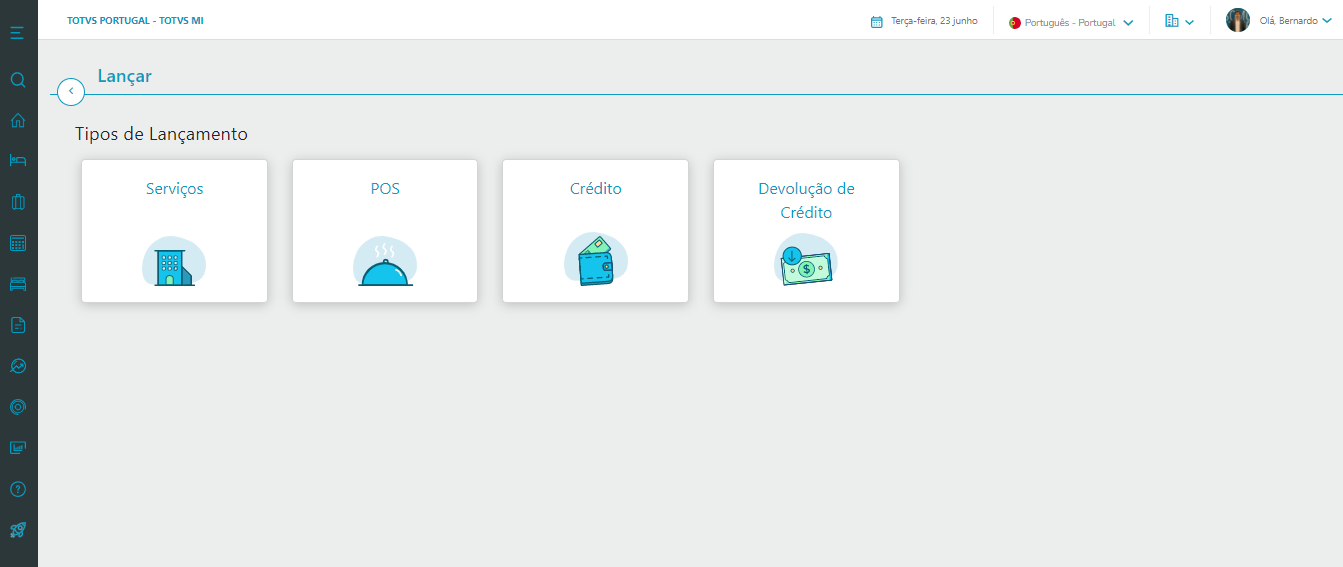Open the luggage icon in sidebar
Screen dimensions: 1343x567
pyautogui.click(x=17, y=202)
